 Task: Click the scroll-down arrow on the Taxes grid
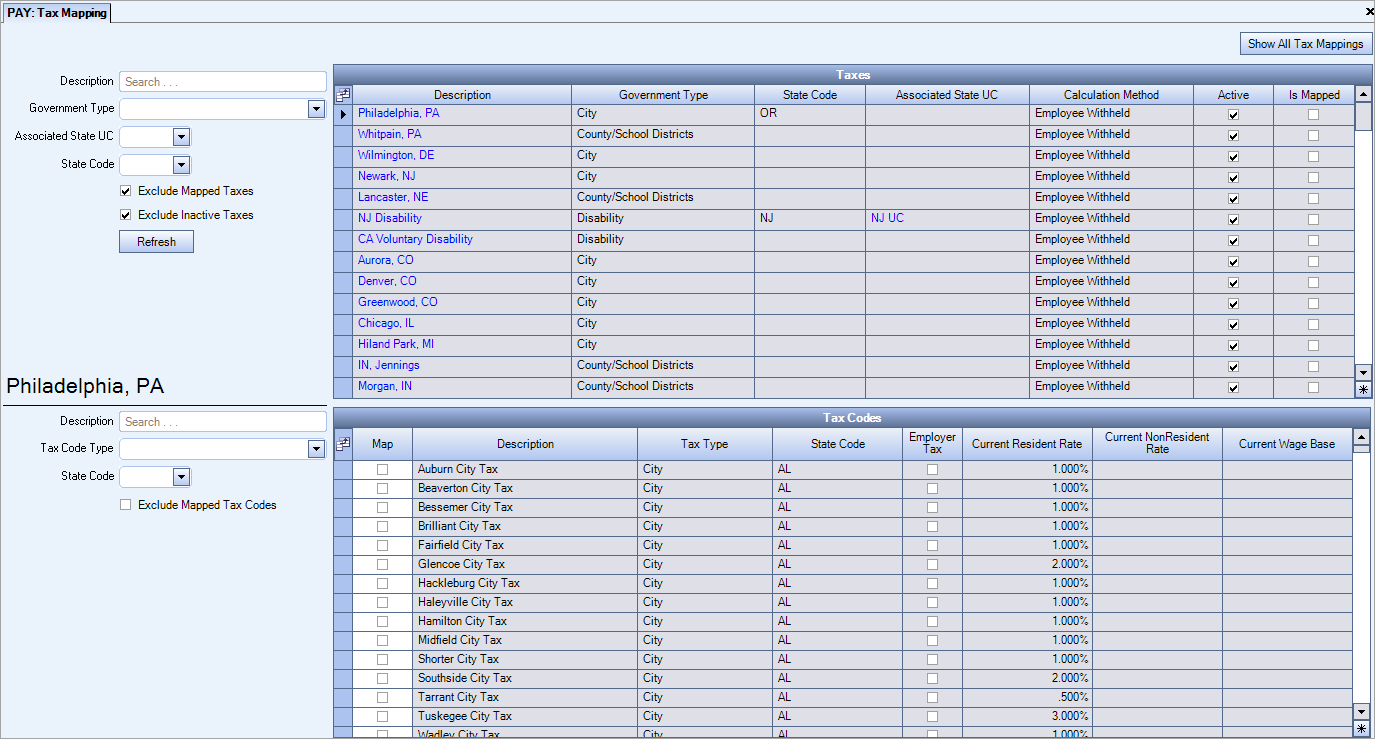1363,372
